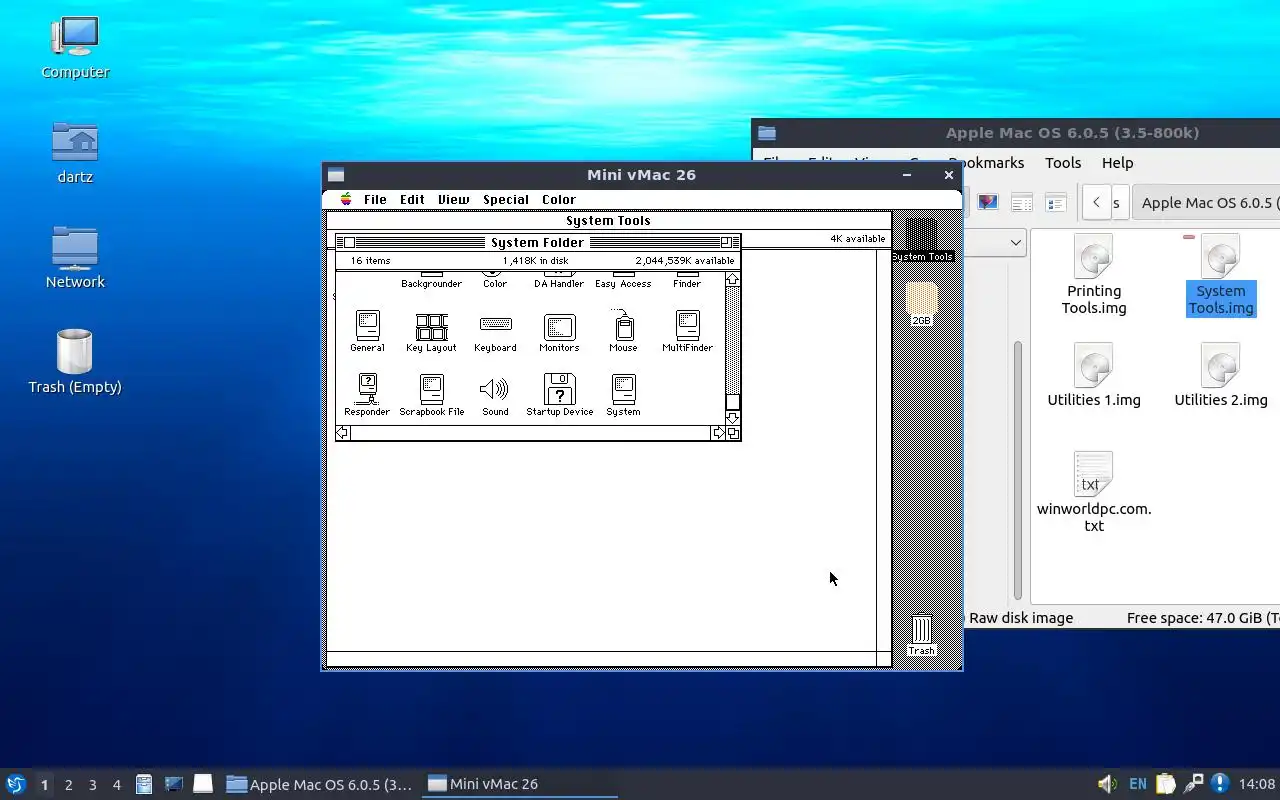Image resolution: width=1280 pixels, height=800 pixels.
Task: Open the Mini vMac window menu icon
Action: (x=336, y=174)
